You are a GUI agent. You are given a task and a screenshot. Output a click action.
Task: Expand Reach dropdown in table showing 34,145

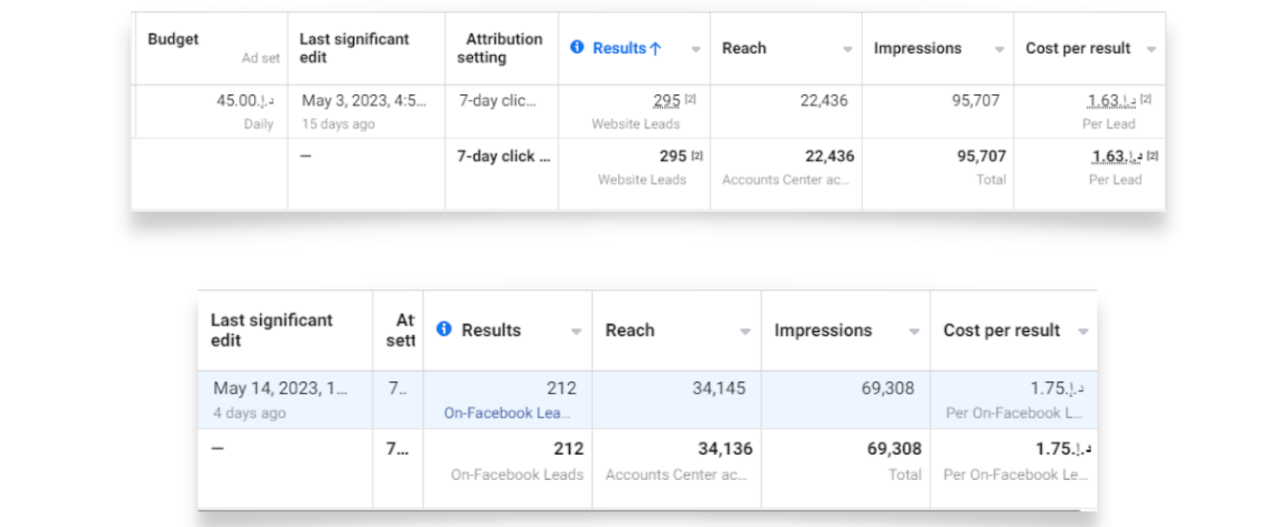pyautogui.click(x=745, y=331)
